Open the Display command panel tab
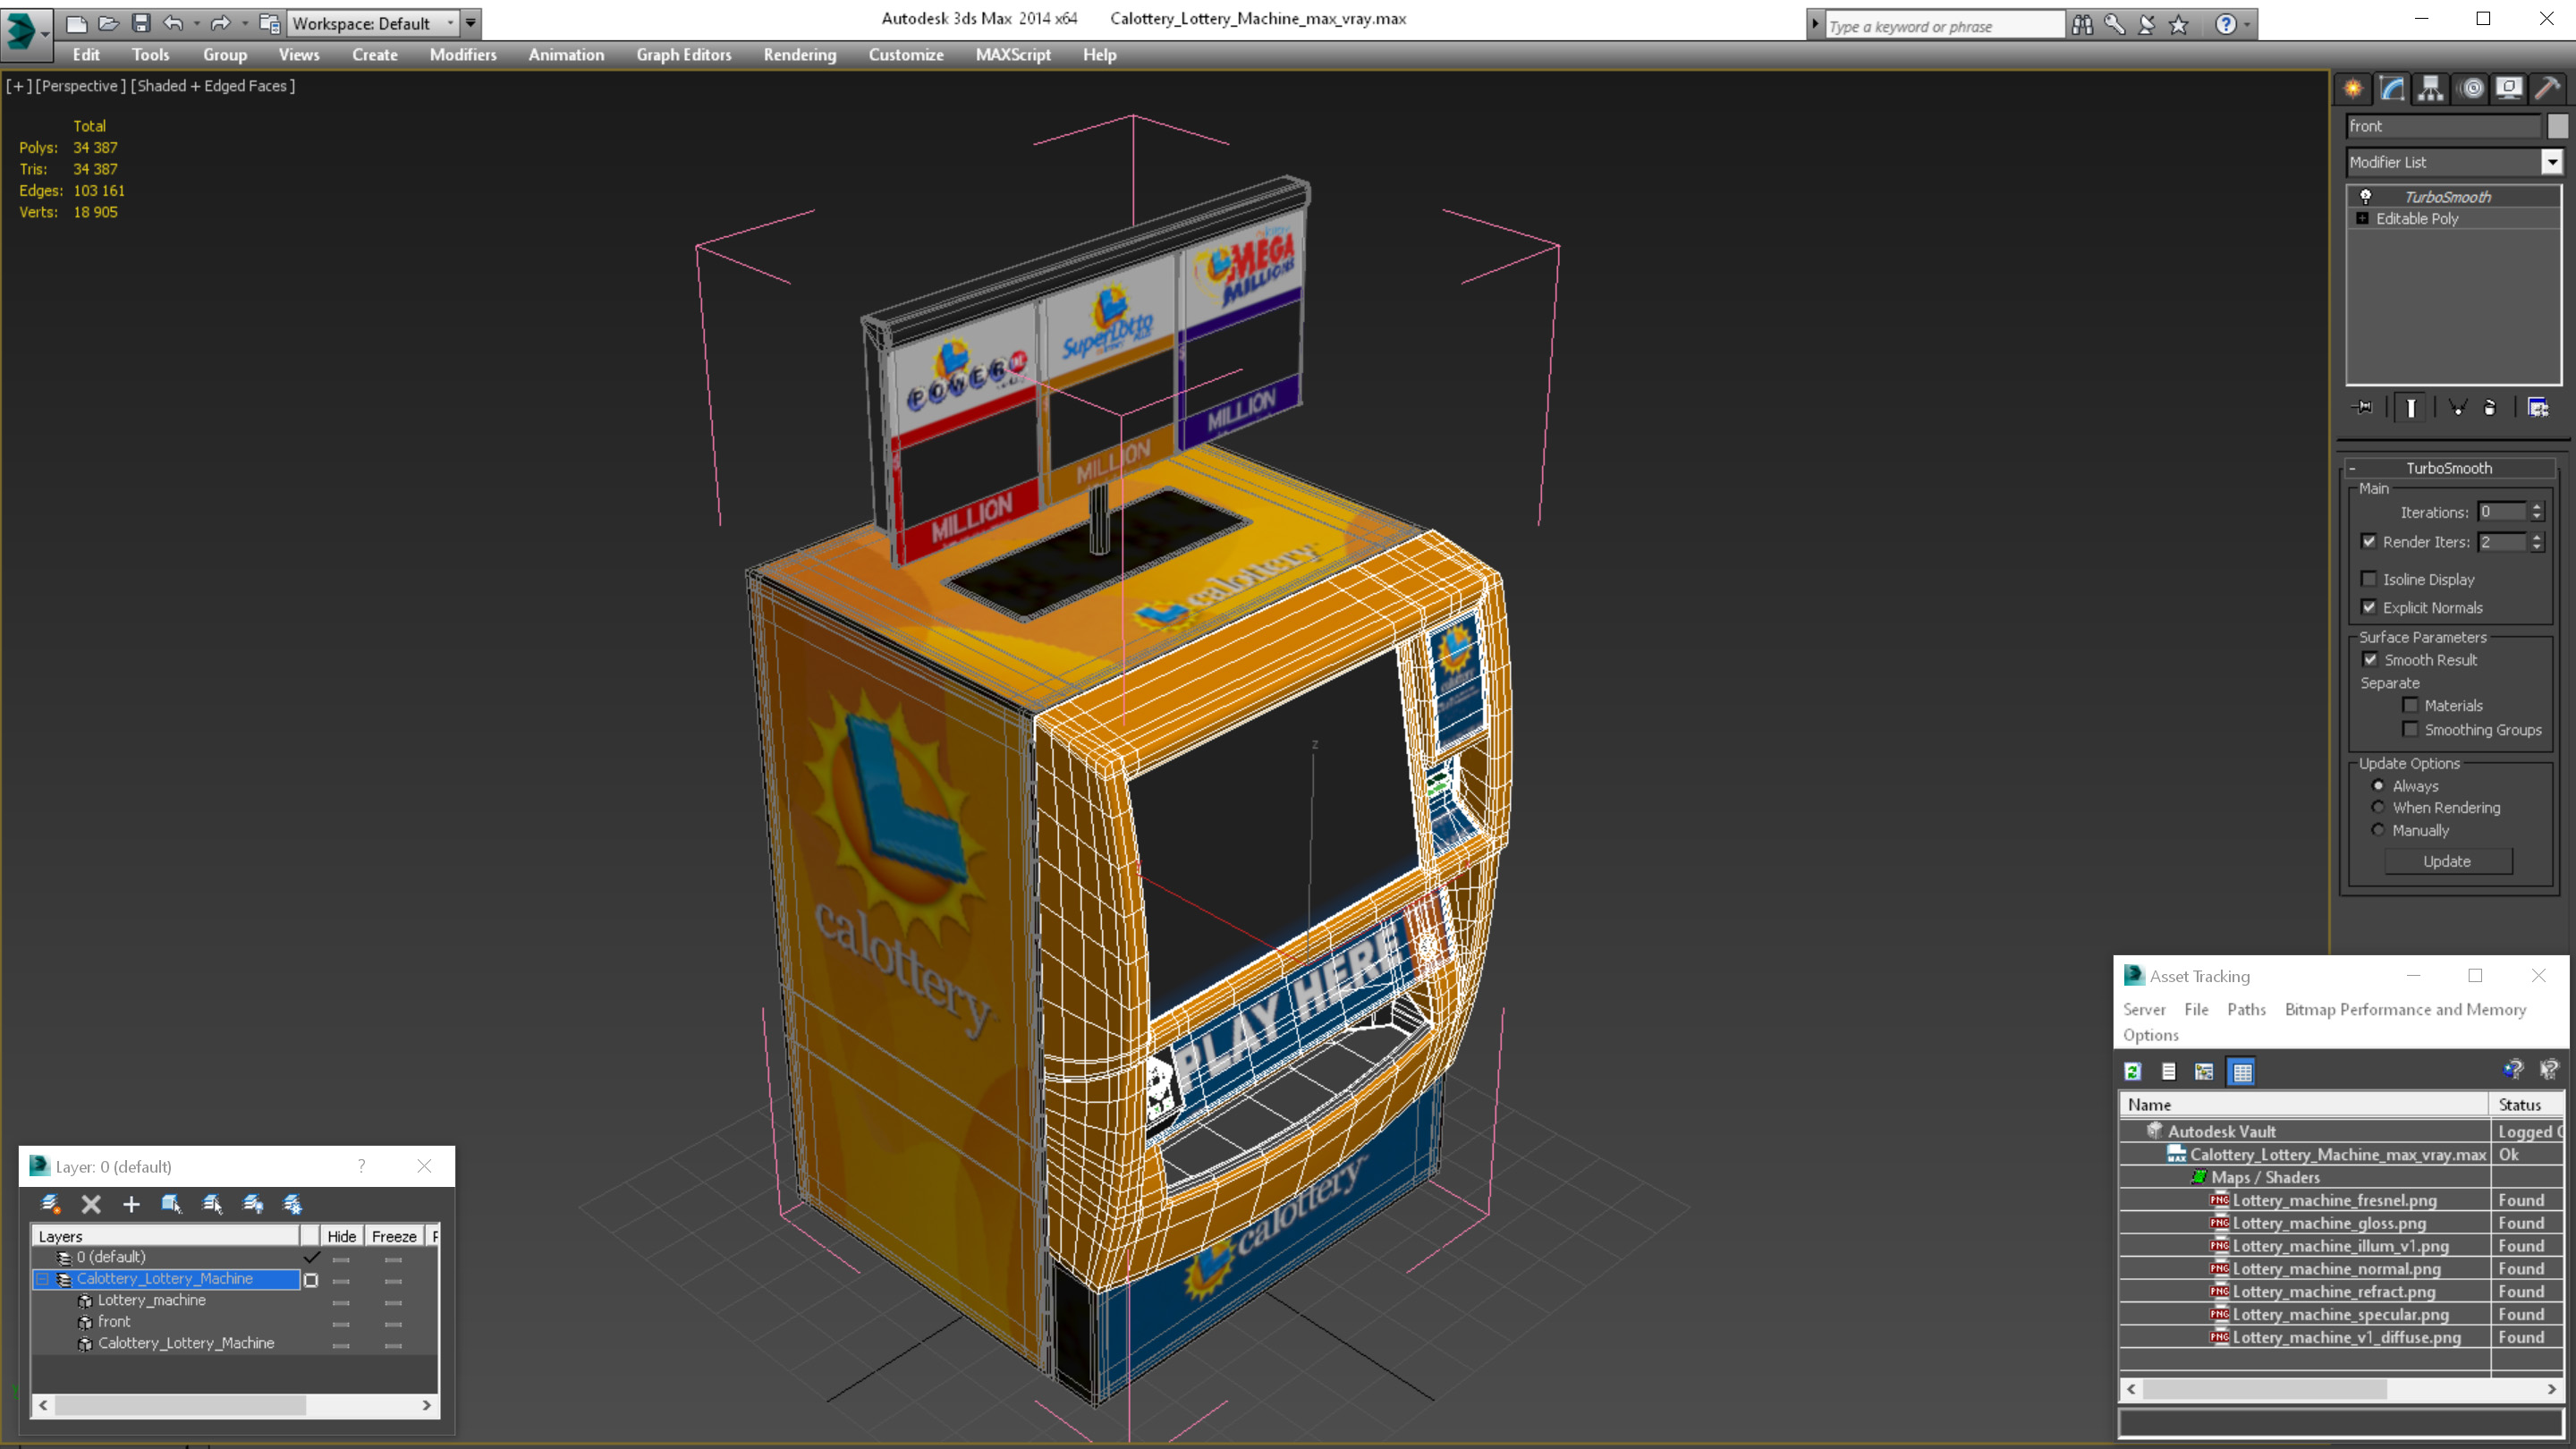Image resolution: width=2576 pixels, height=1449 pixels. [2509, 89]
